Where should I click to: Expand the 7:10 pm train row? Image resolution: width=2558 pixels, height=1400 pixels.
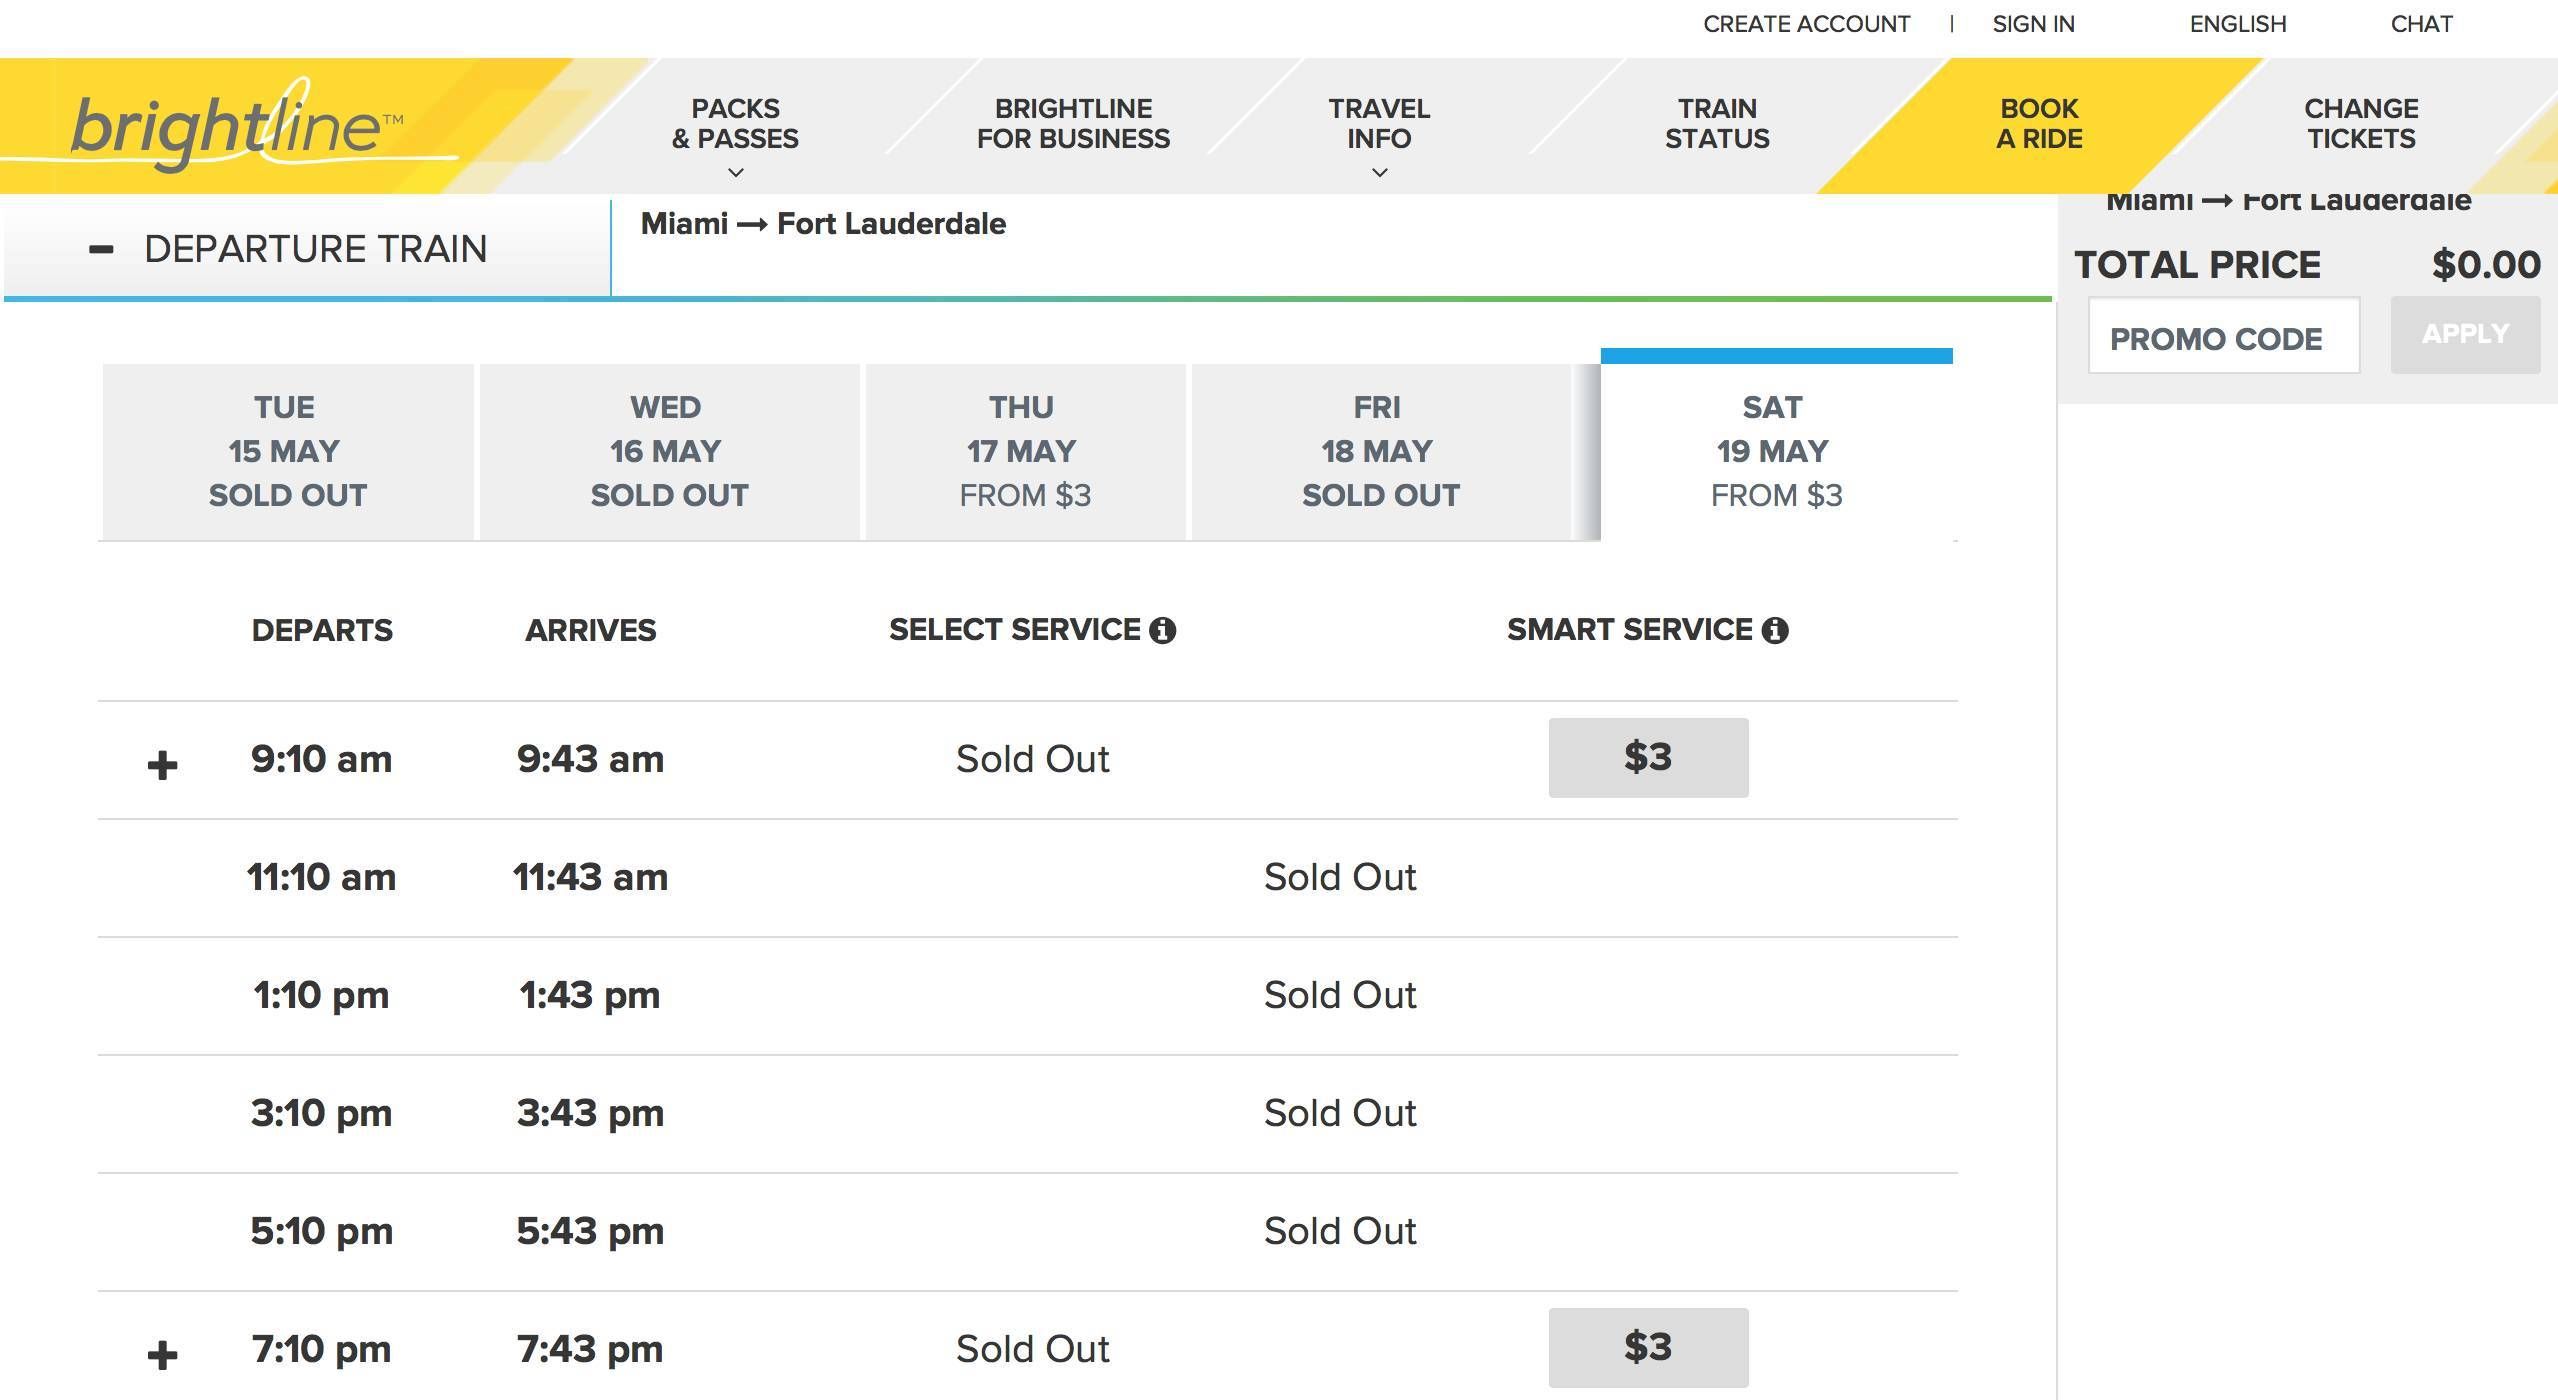coord(162,1355)
